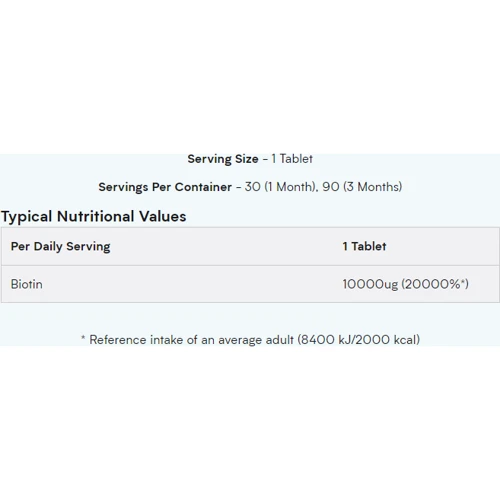Click the asterisk starting the footnote
The height and width of the screenshot is (500, 500).
(83, 338)
